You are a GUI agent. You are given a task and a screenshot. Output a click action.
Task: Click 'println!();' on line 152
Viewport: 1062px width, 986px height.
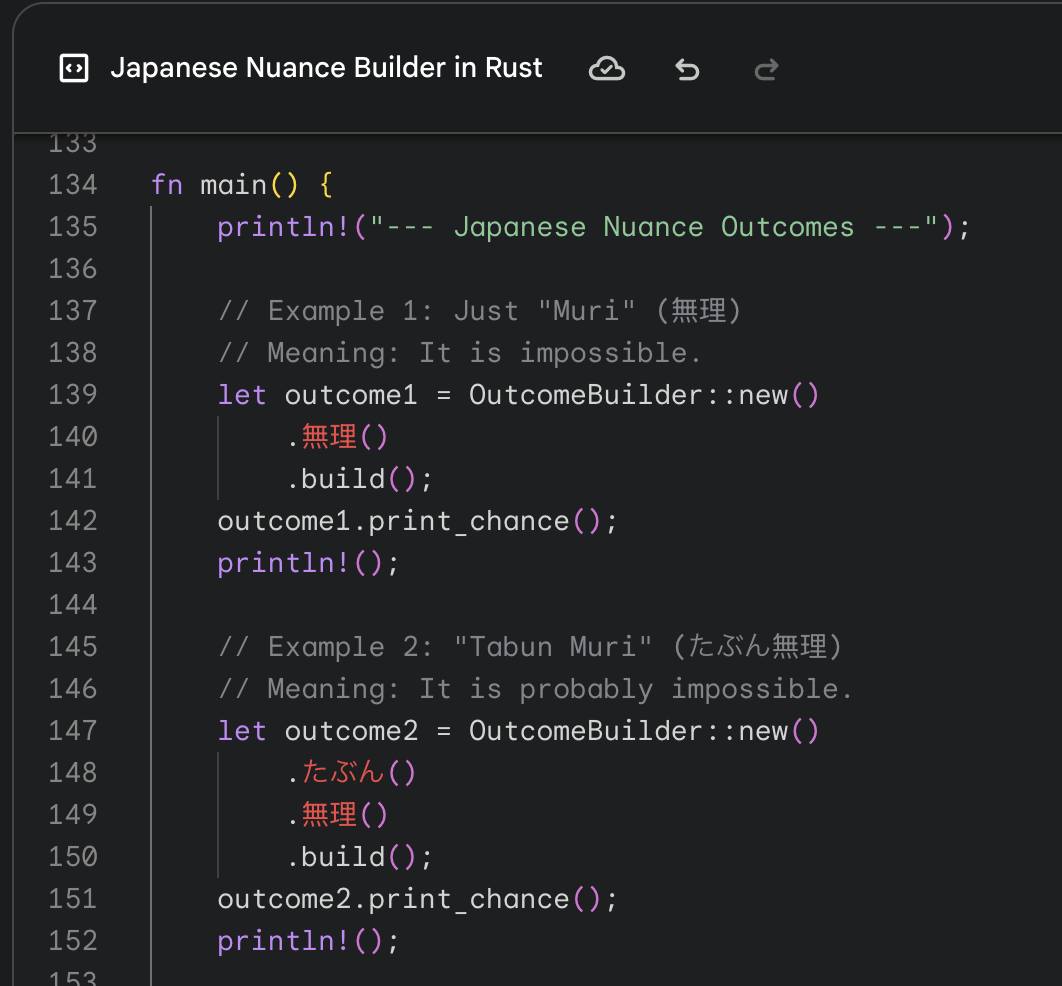(x=308, y=941)
